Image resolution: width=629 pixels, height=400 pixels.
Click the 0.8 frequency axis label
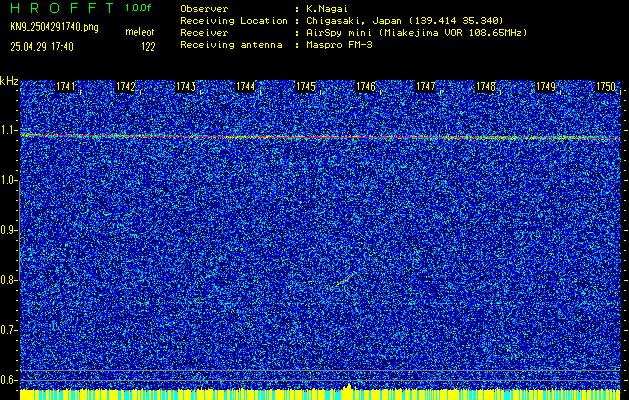click(x=8, y=280)
